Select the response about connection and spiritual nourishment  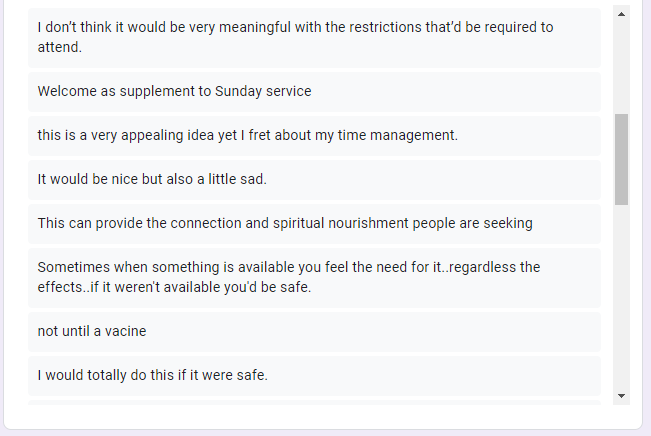314,224
